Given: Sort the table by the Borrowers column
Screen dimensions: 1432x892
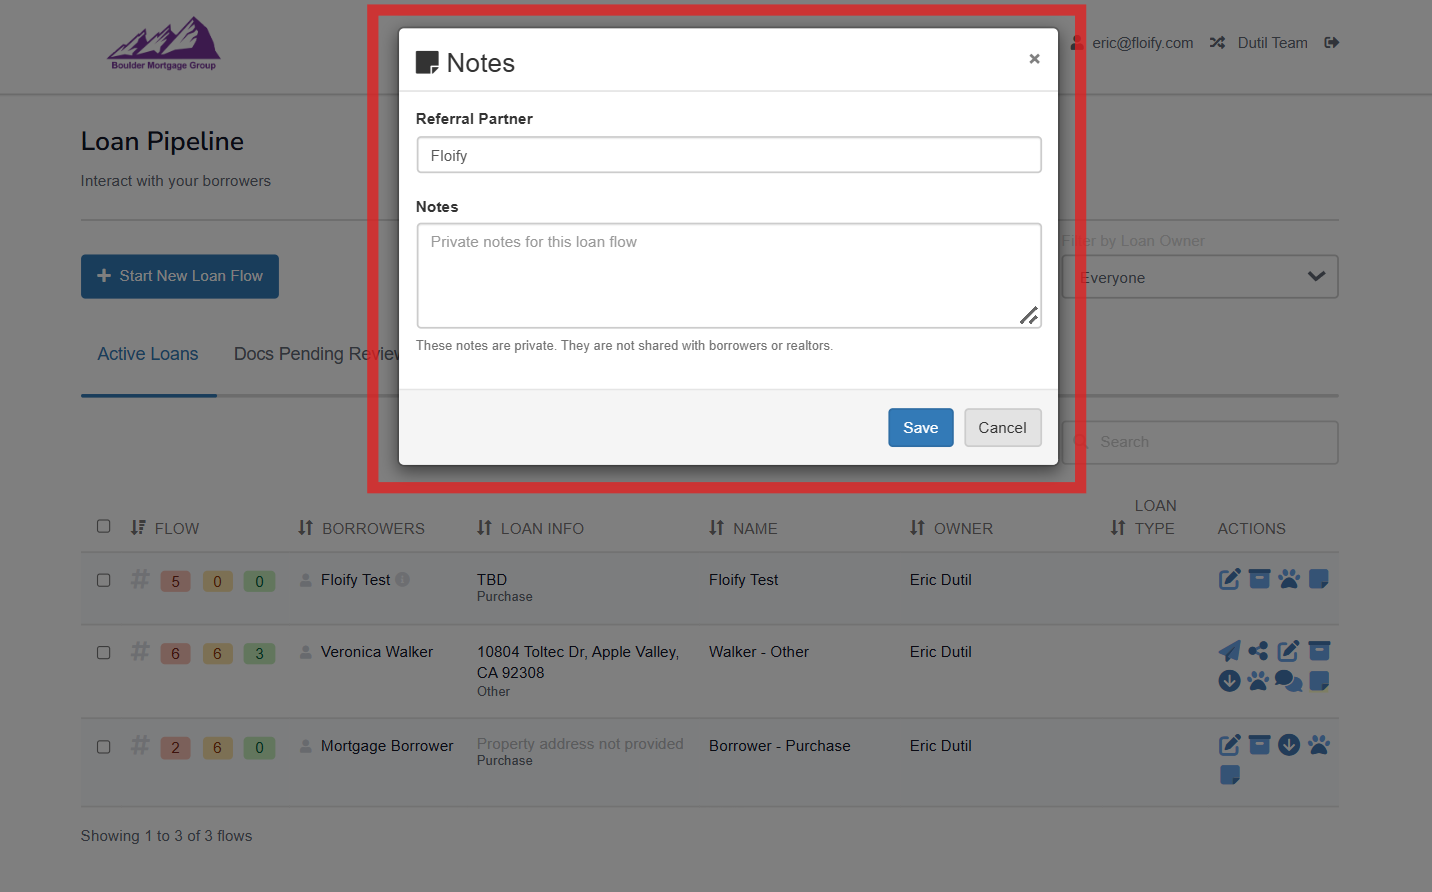Looking at the screenshot, I should click(361, 528).
